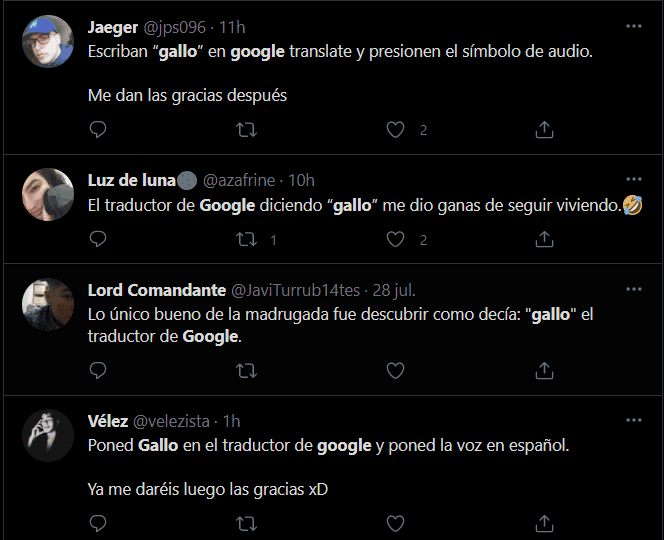Like Lord Comandante's tweet
664x540 pixels.
(395, 371)
